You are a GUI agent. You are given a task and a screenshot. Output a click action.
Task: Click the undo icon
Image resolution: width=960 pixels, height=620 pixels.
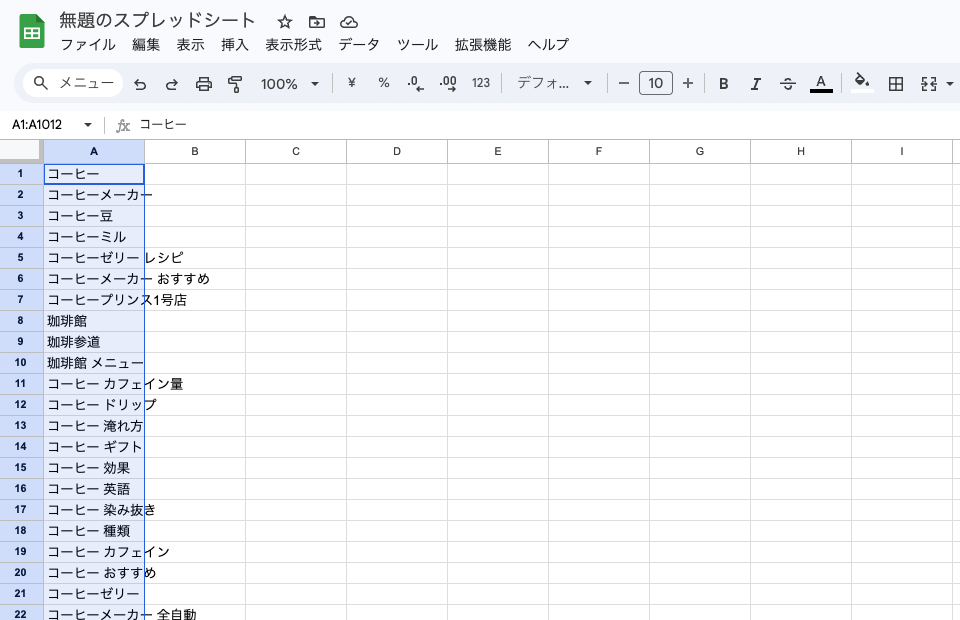[140, 84]
